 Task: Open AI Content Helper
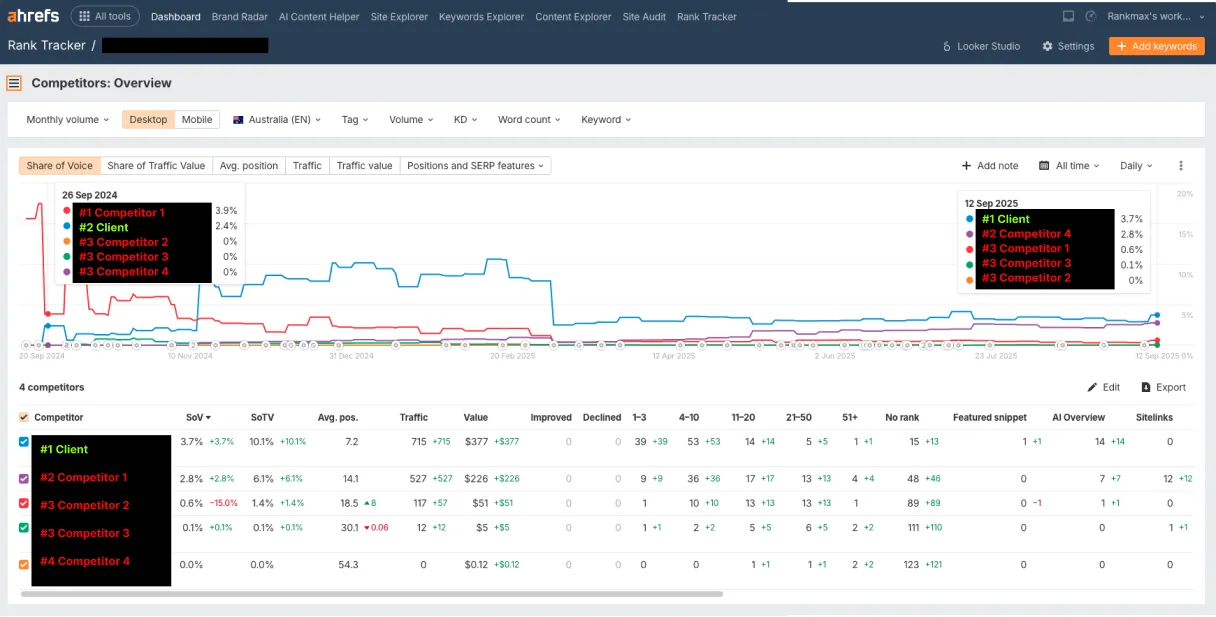click(x=318, y=17)
